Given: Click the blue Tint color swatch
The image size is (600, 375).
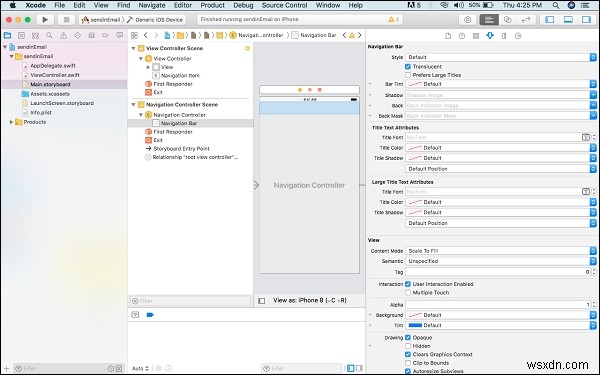Looking at the screenshot, I should pos(415,325).
